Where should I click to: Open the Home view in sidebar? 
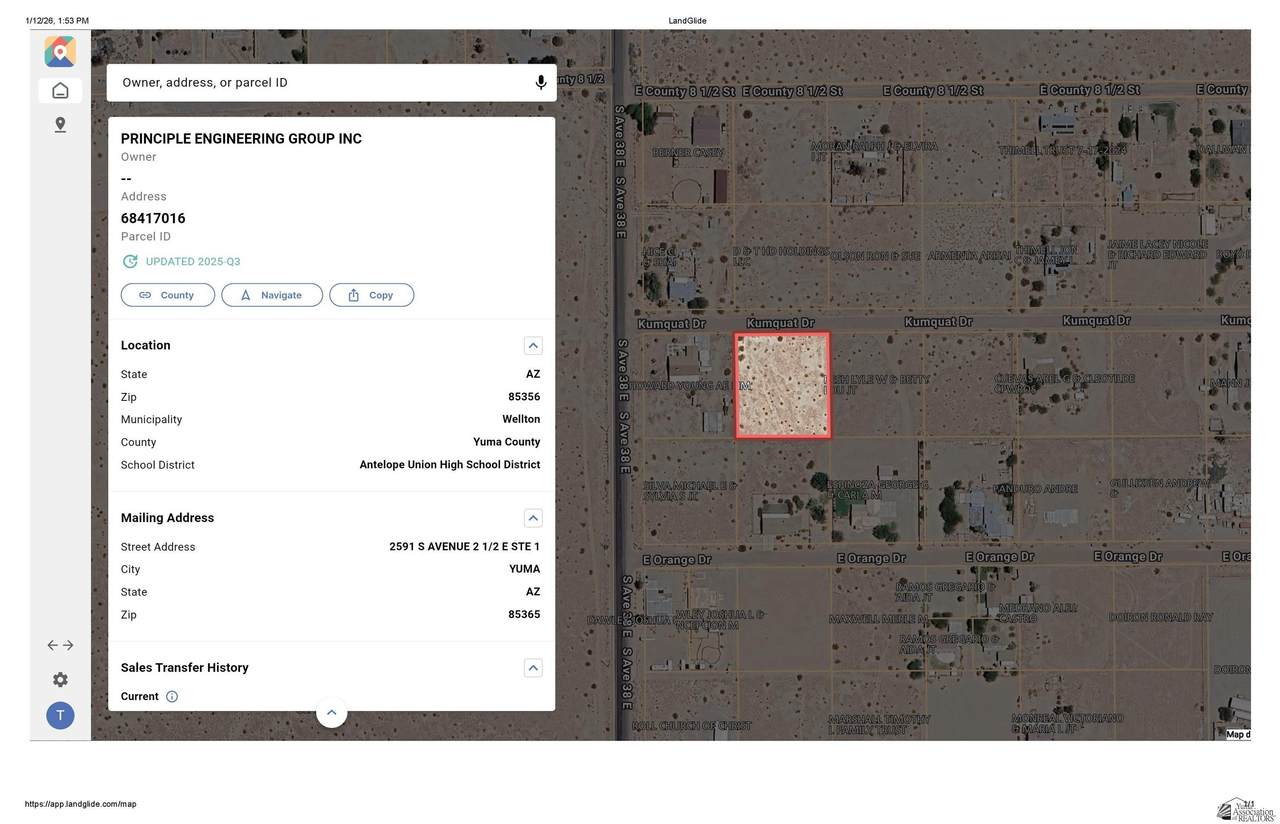click(x=60, y=91)
